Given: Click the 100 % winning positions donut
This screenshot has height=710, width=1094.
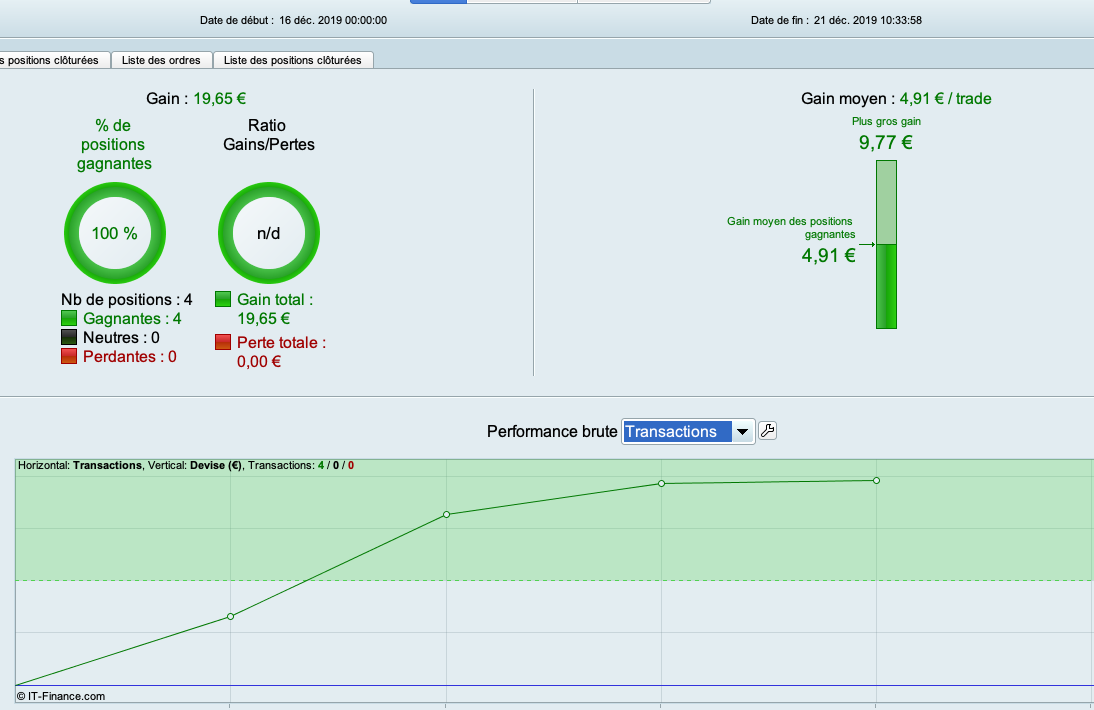Looking at the screenshot, I should [x=115, y=234].
